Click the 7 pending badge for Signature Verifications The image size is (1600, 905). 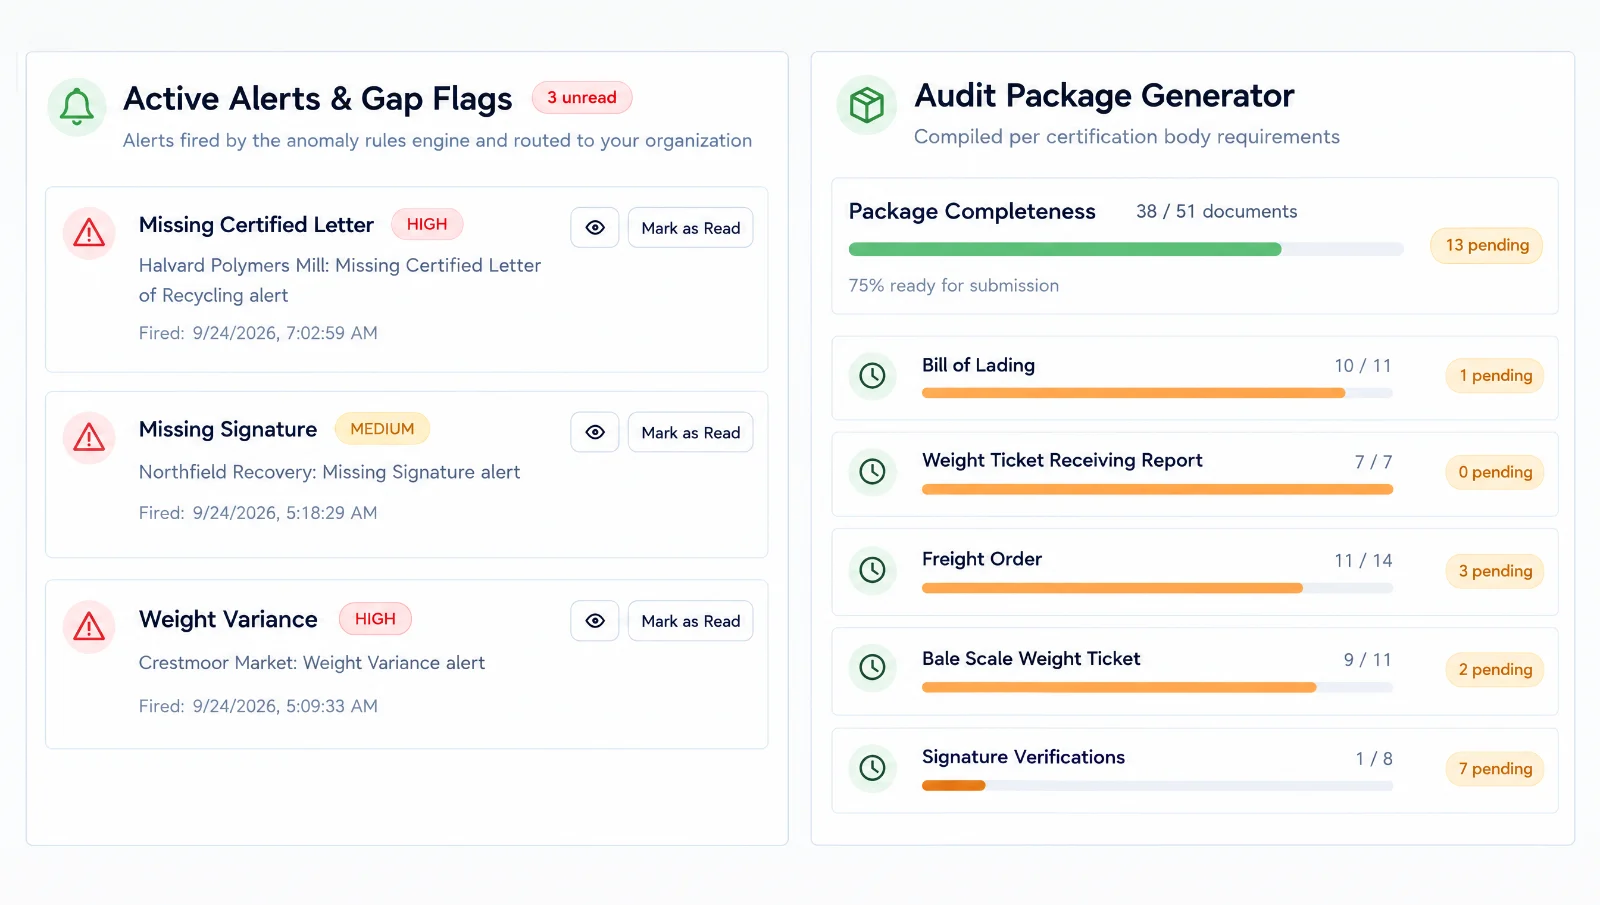[x=1495, y=769]
